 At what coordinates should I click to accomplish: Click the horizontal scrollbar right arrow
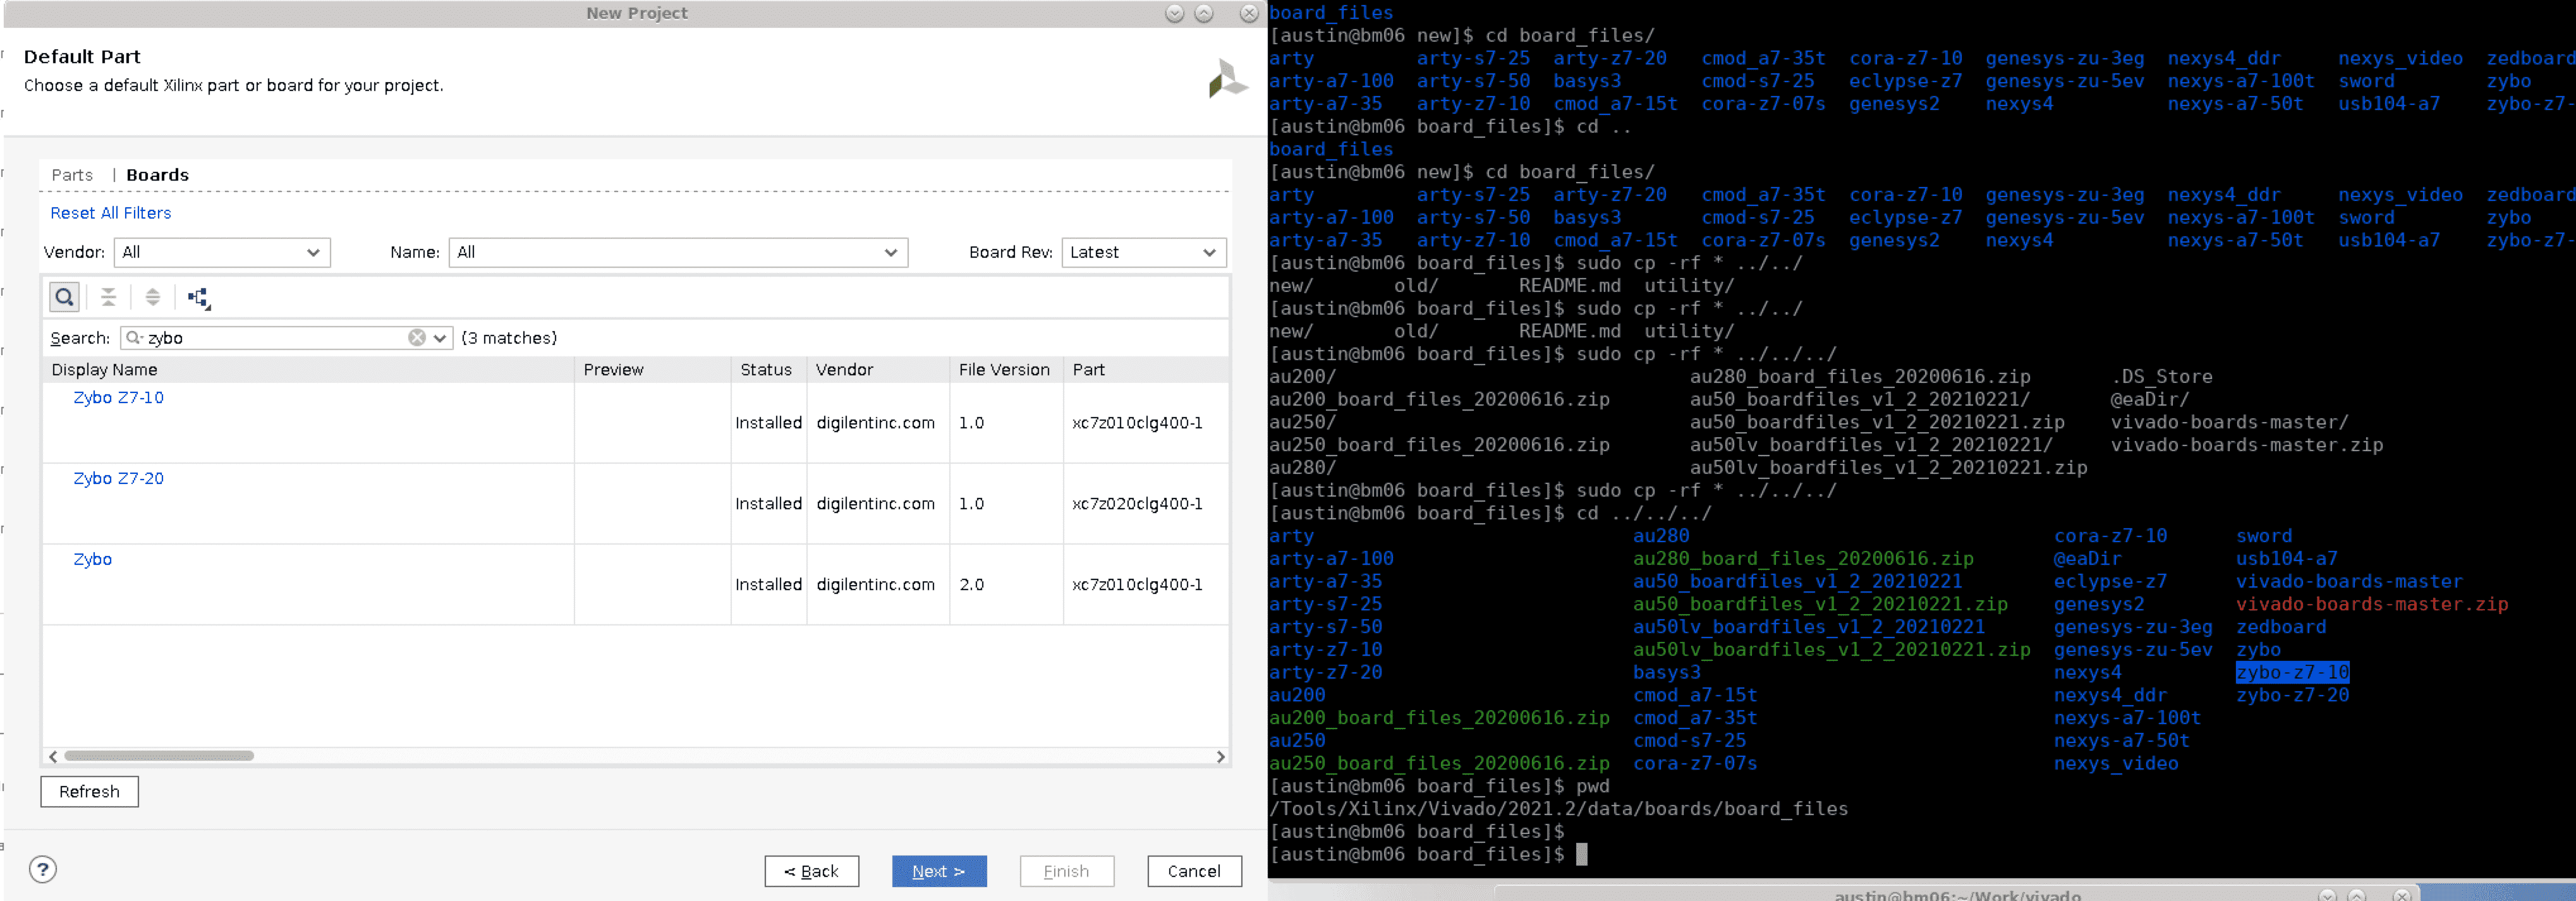tap(1220, 756)
